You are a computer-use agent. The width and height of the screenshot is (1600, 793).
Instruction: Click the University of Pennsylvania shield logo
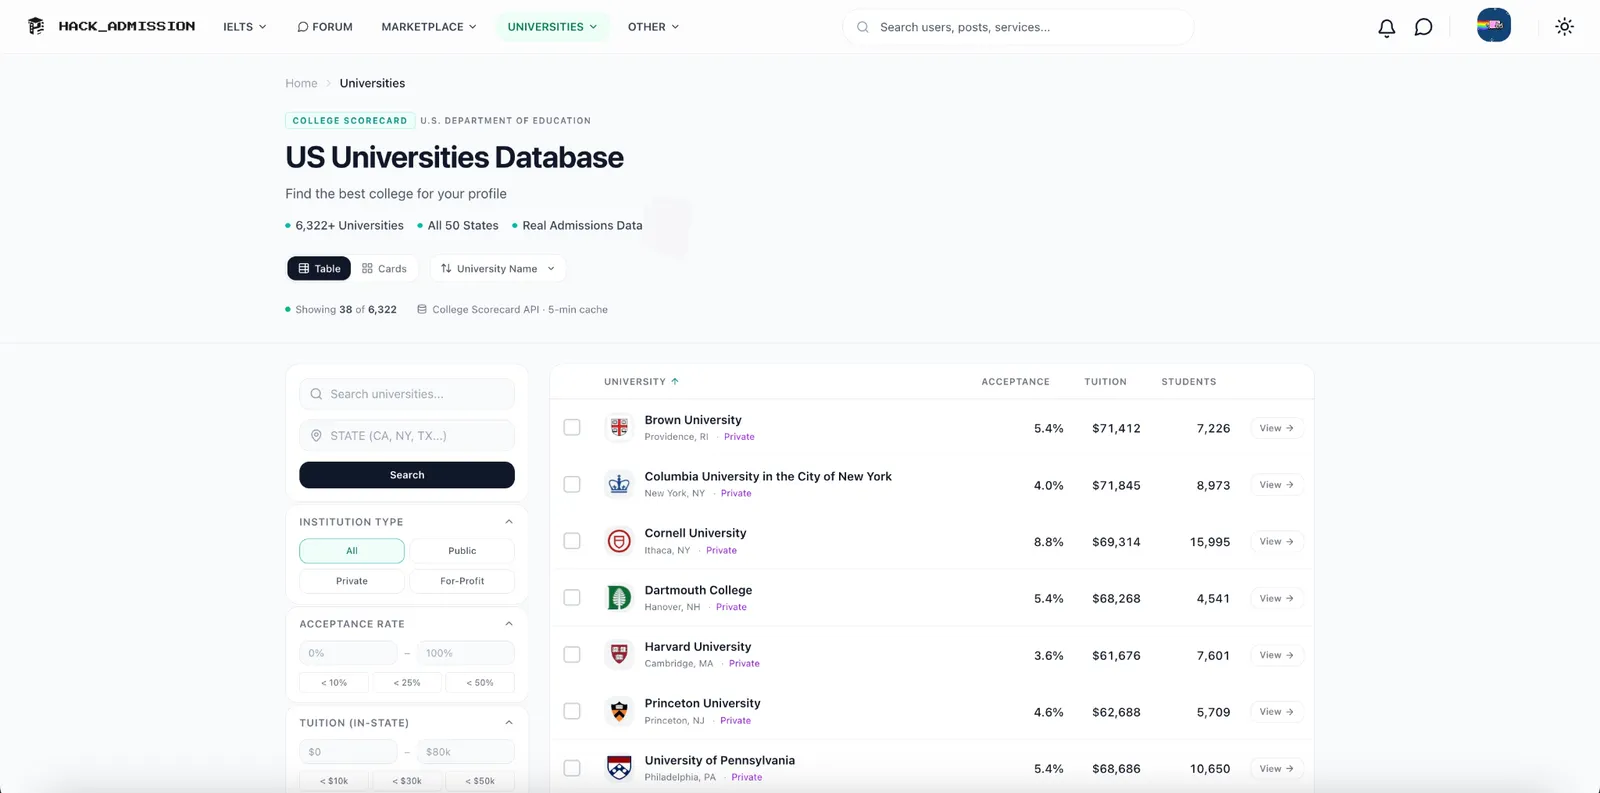619,768
